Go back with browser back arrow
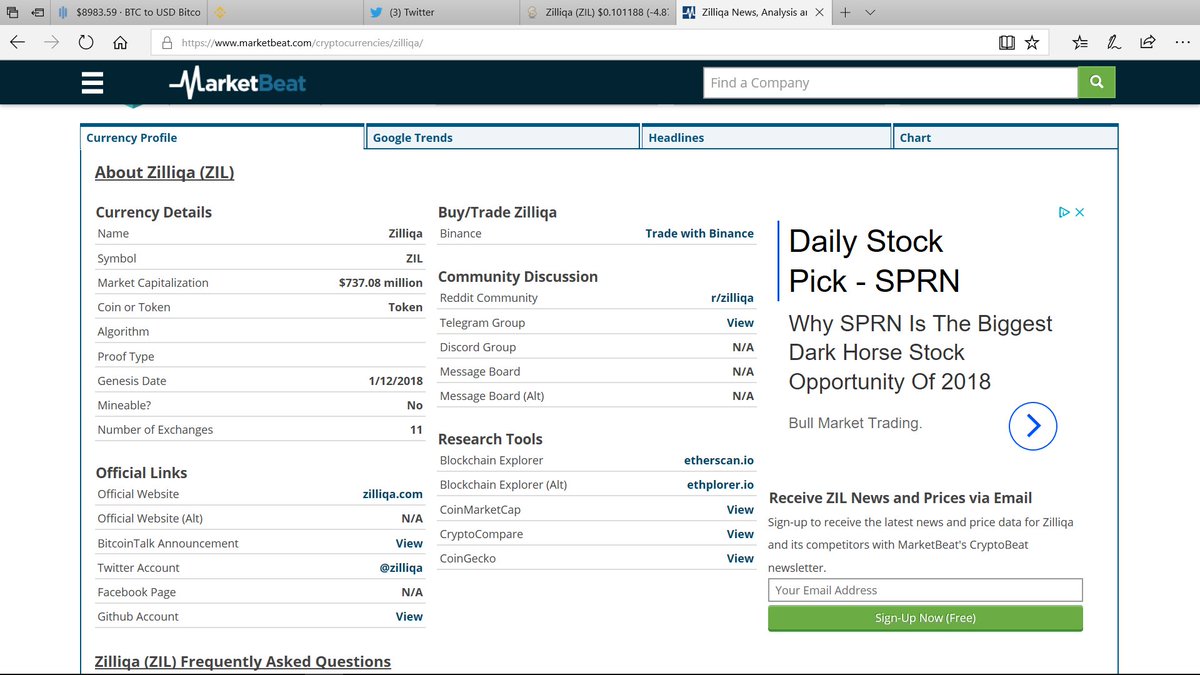 17,43
